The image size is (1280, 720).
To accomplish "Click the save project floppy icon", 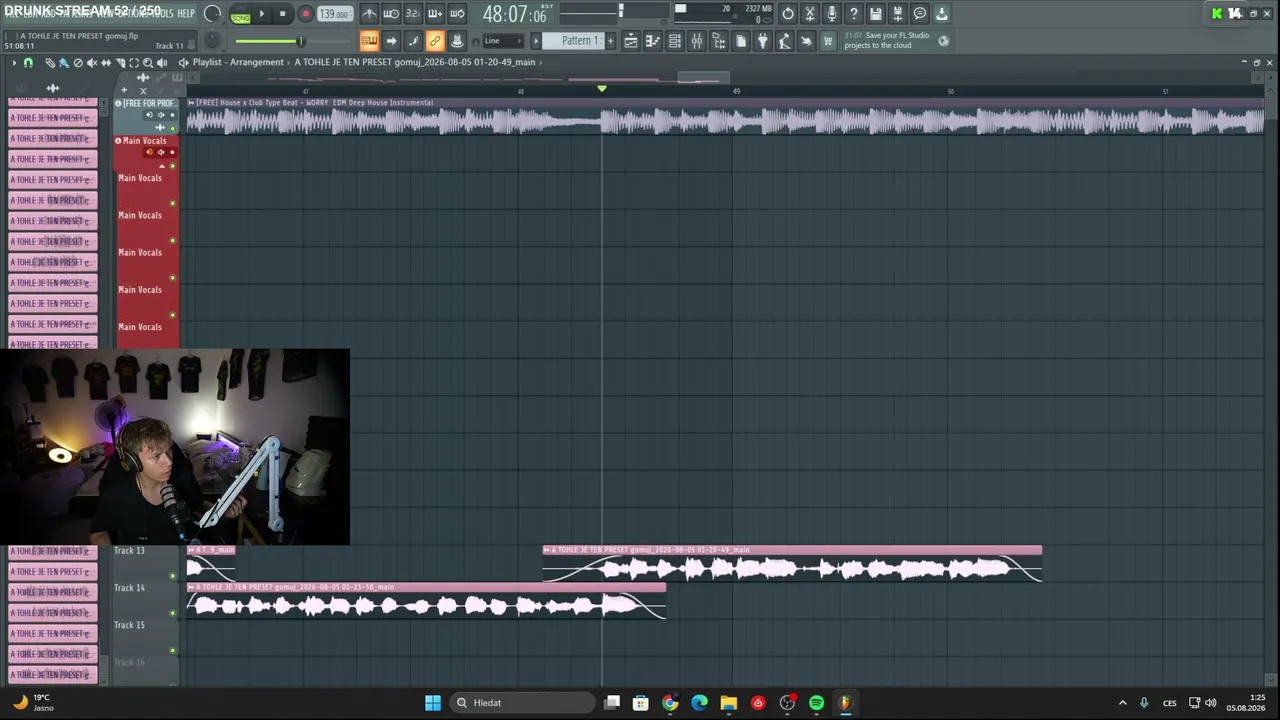I will click(x=876, y=14).
